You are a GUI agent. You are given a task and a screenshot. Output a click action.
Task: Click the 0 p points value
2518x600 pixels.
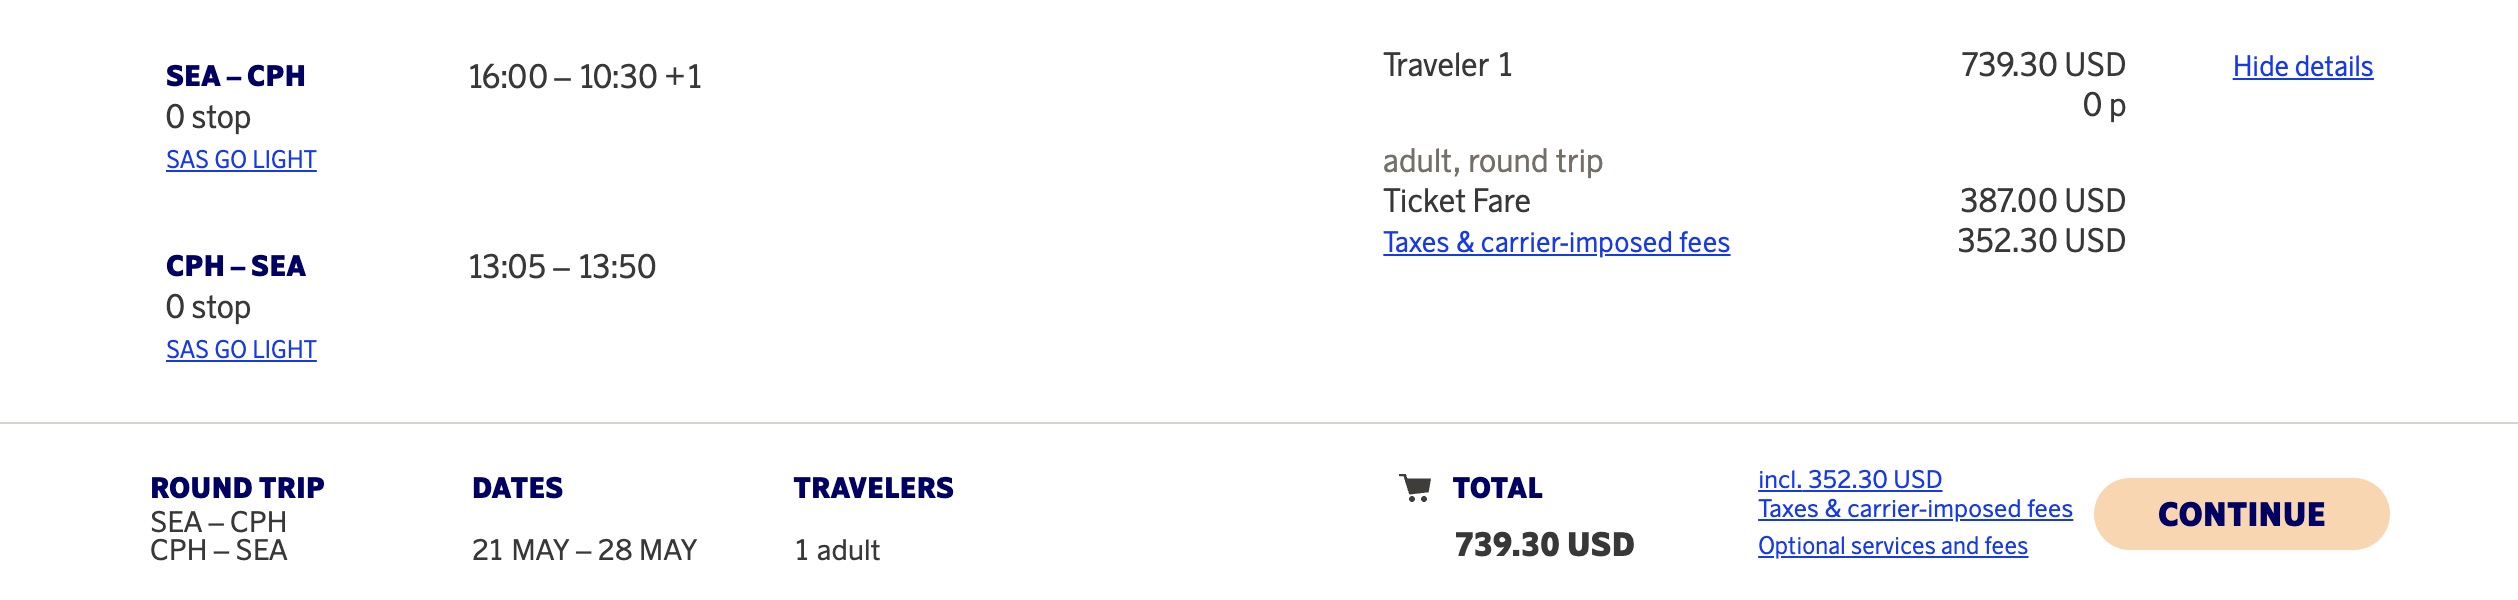point(2103,105)
